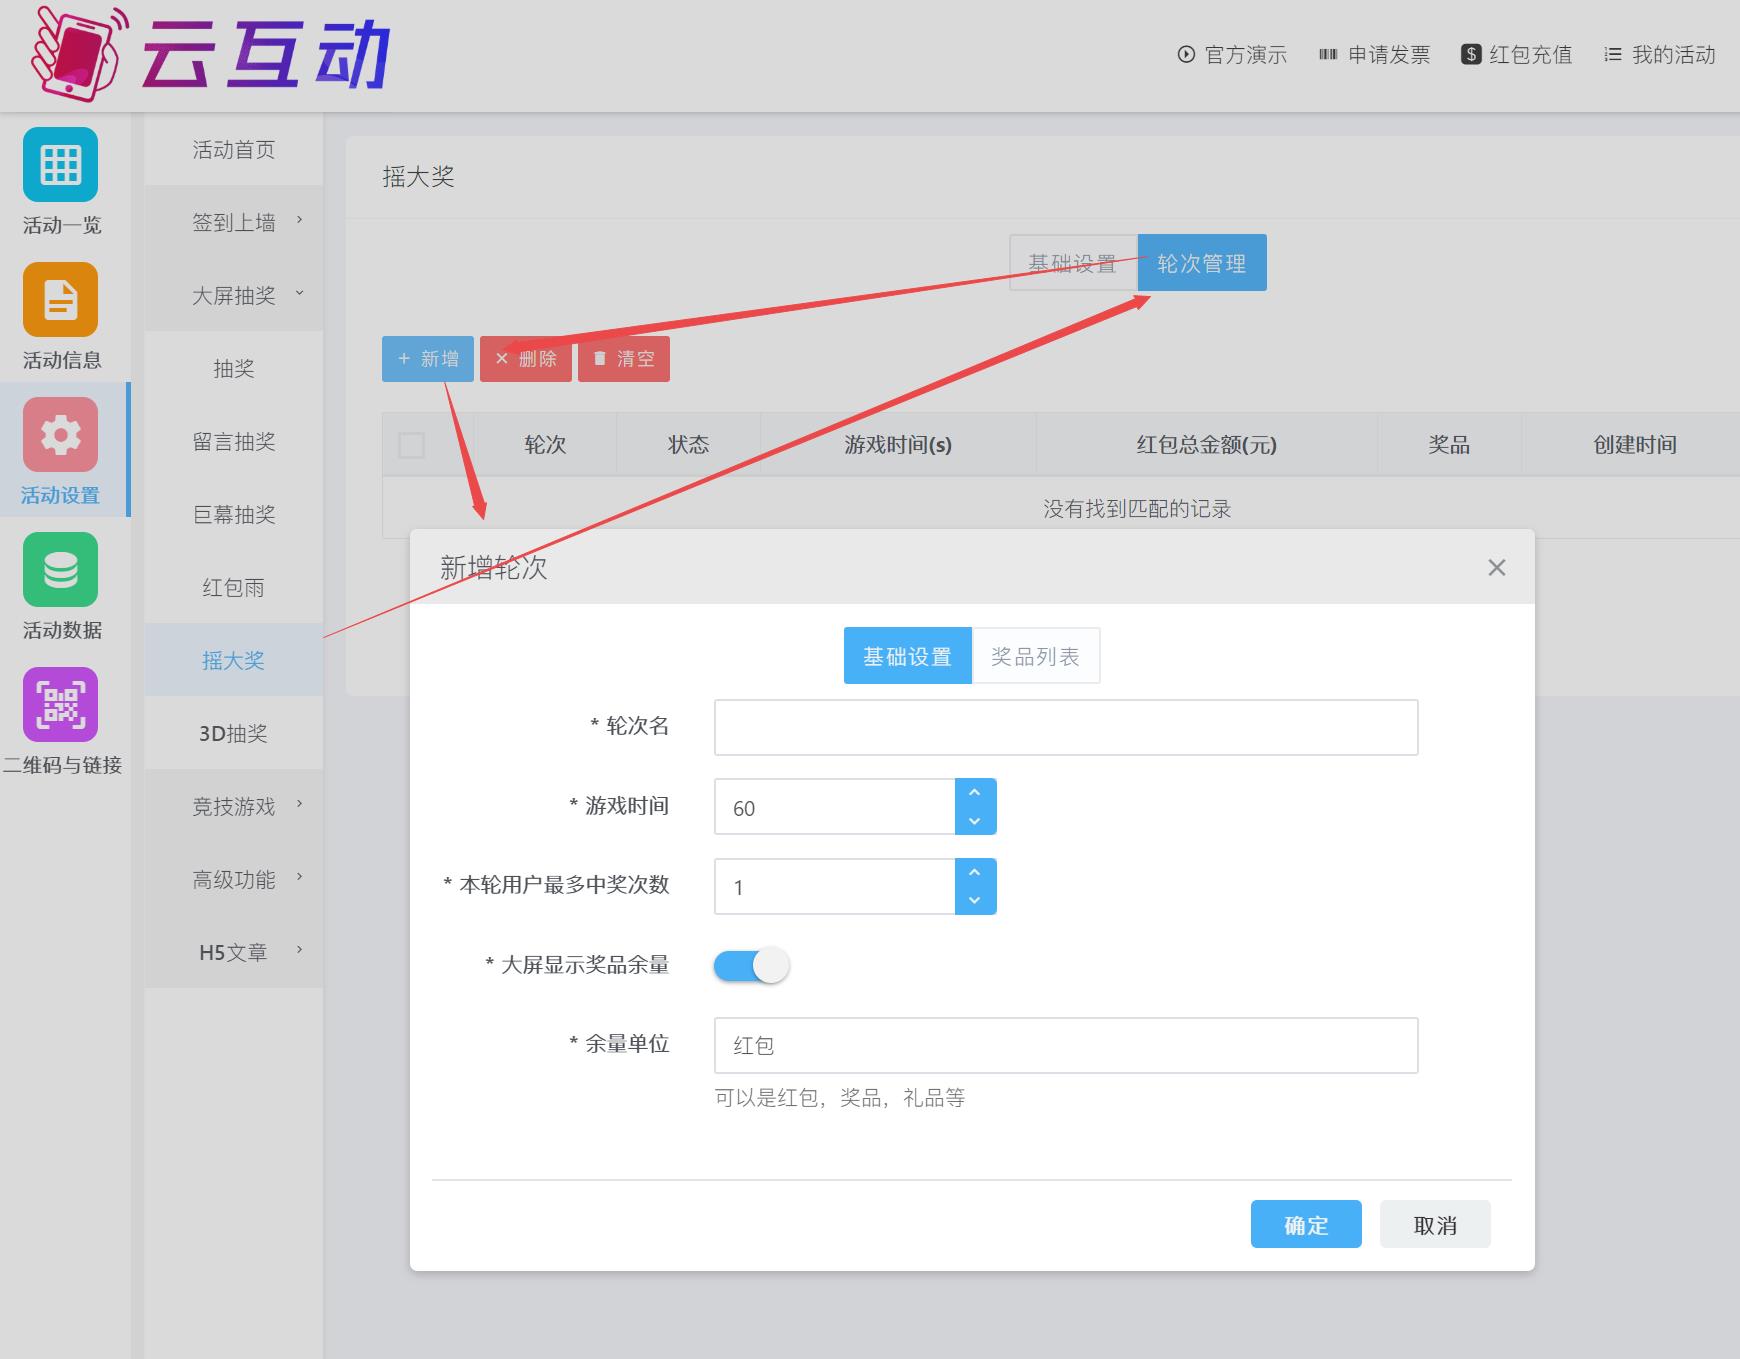
Task: Click the 云互动 phone logo
Action: (80, 53)
